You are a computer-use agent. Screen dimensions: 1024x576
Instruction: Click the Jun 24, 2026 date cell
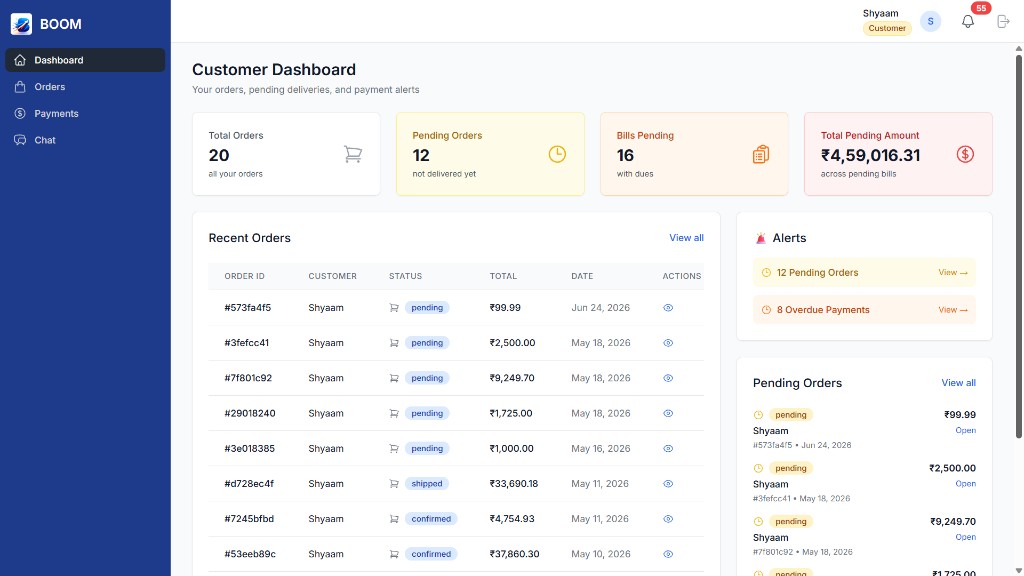tap(600, 308)
